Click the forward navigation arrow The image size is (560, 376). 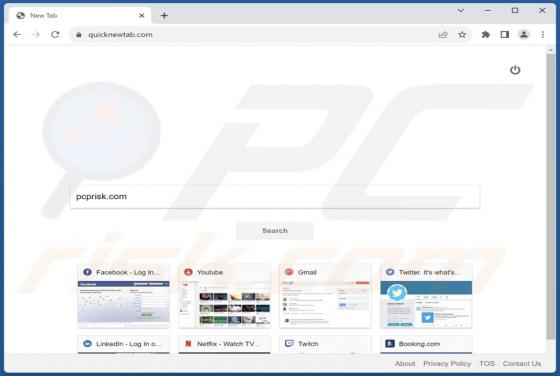(36, 35)
